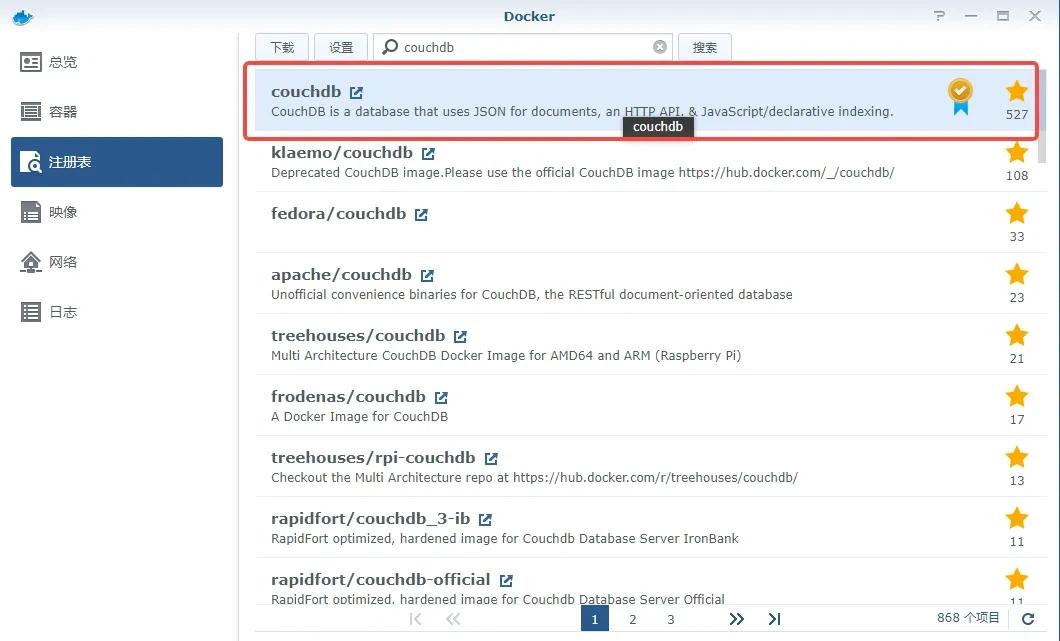Click the star icon for fedora/couchdb
The width and height of the screenshot is (1060, 641).
[x=1017, y=213]
